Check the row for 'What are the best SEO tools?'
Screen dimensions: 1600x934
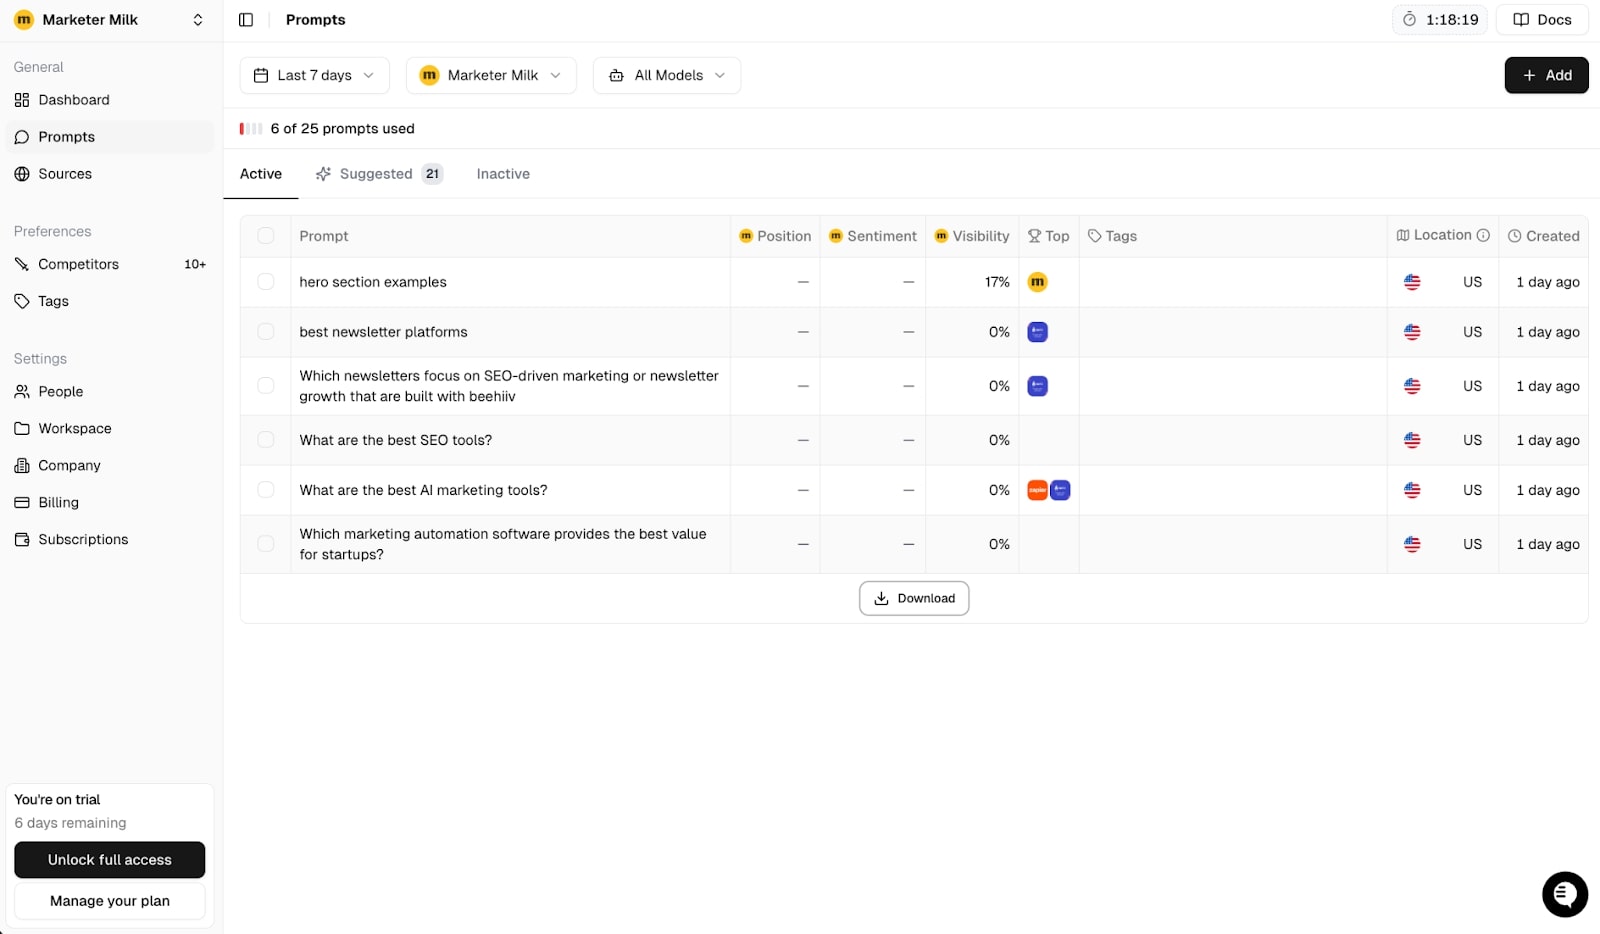266,440
